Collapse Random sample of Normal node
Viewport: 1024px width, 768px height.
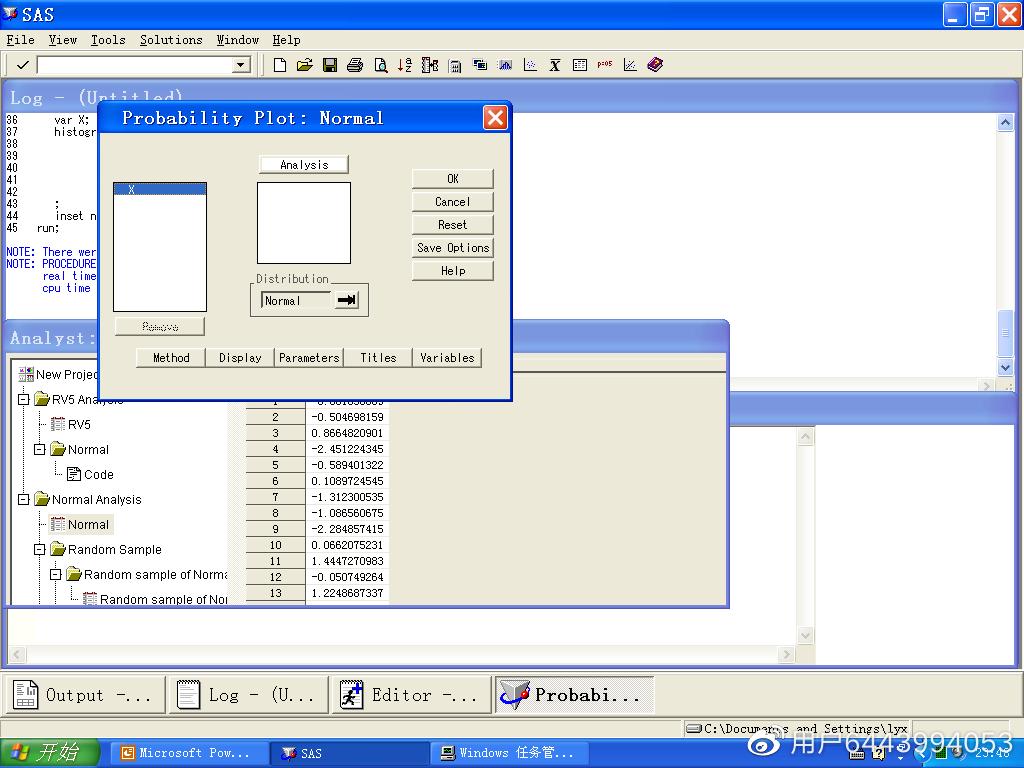[x=56, y=575]
